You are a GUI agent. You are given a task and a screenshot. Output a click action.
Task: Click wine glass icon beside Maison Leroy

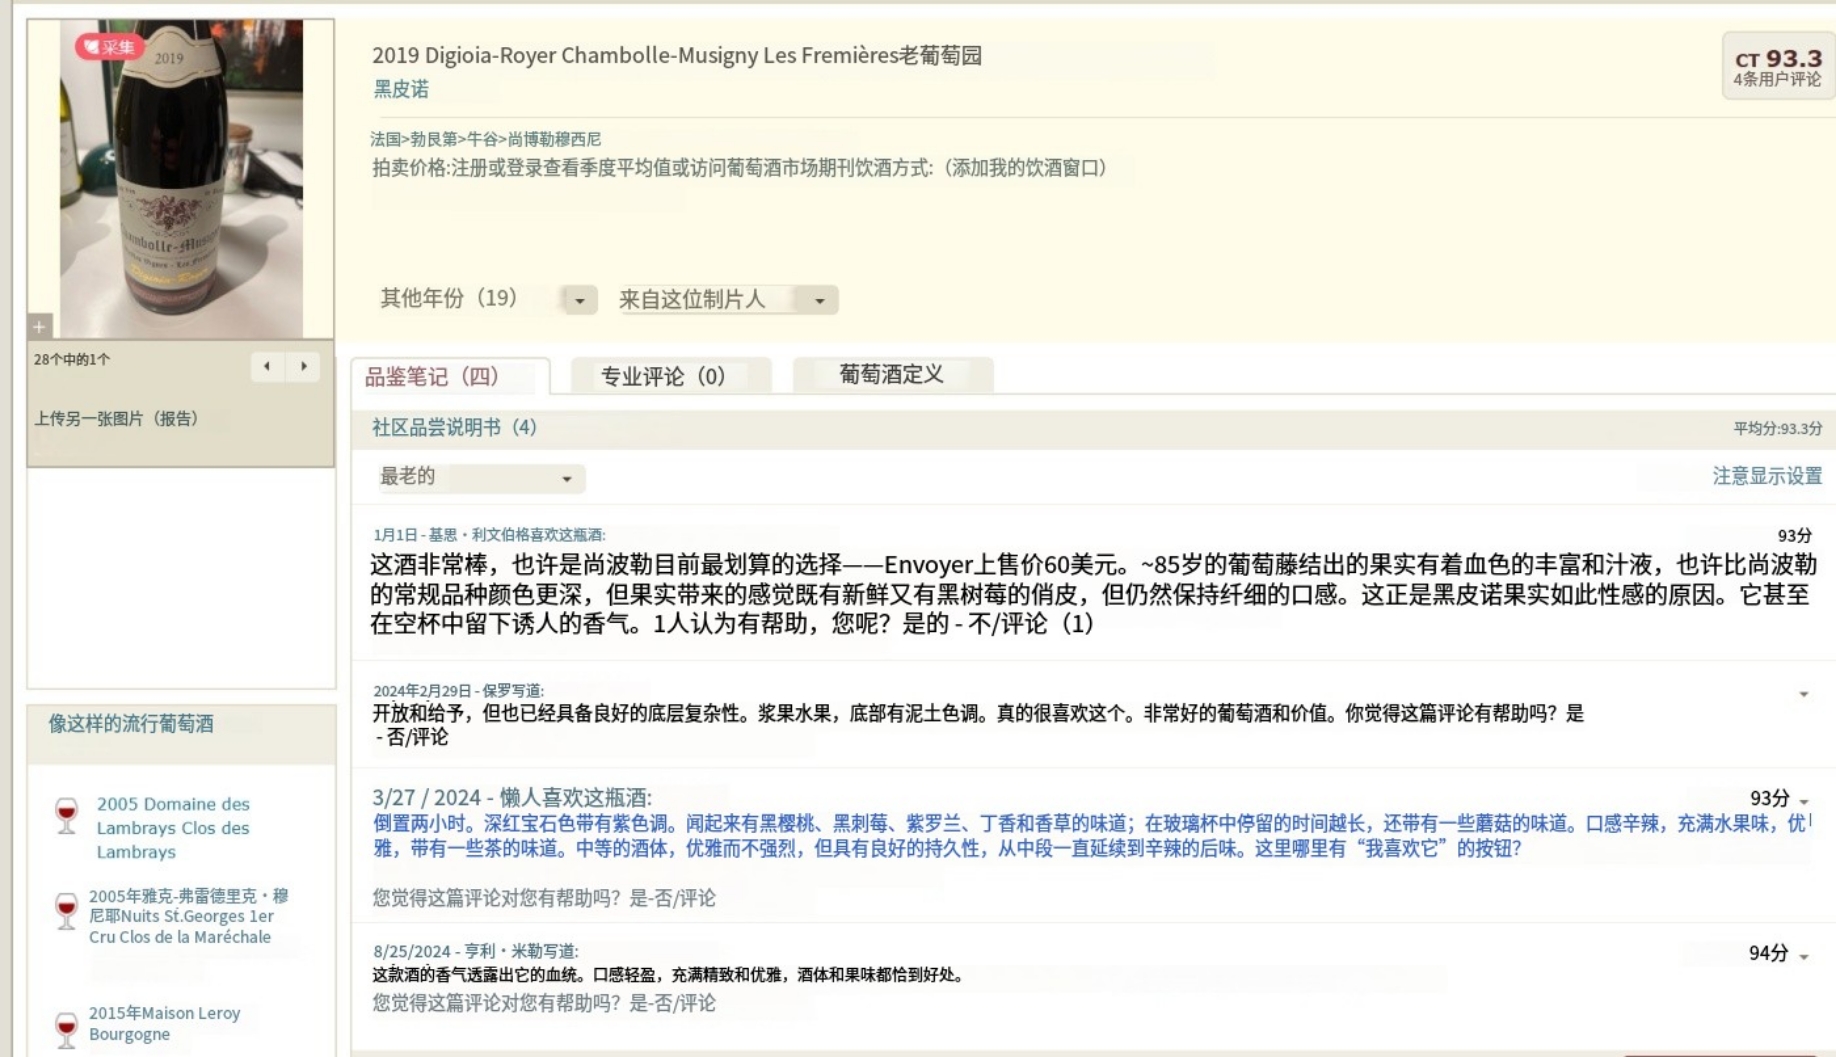[66, 1029]
